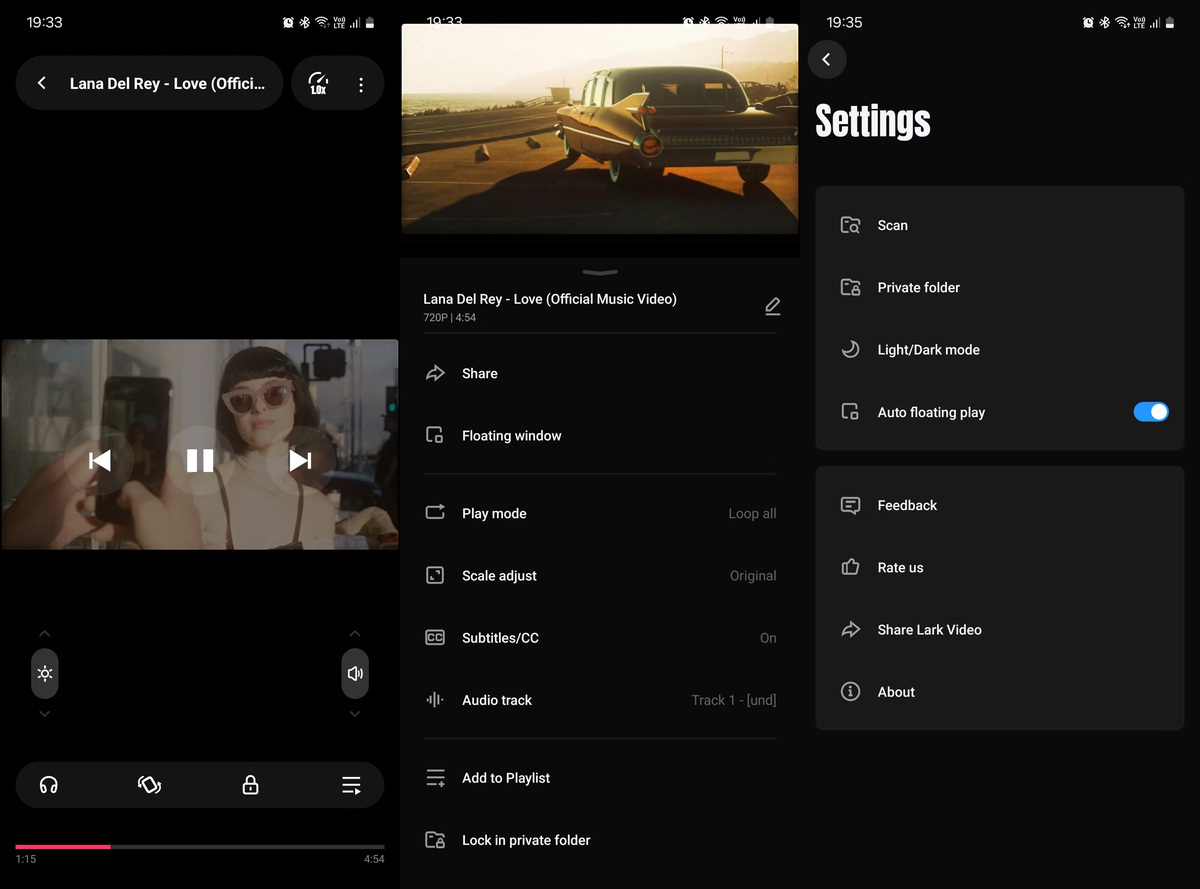Screen dimensions: 1200x889
Task: Choose Lock in private folder
Action: pyautogui.click(x=600, y=840)
